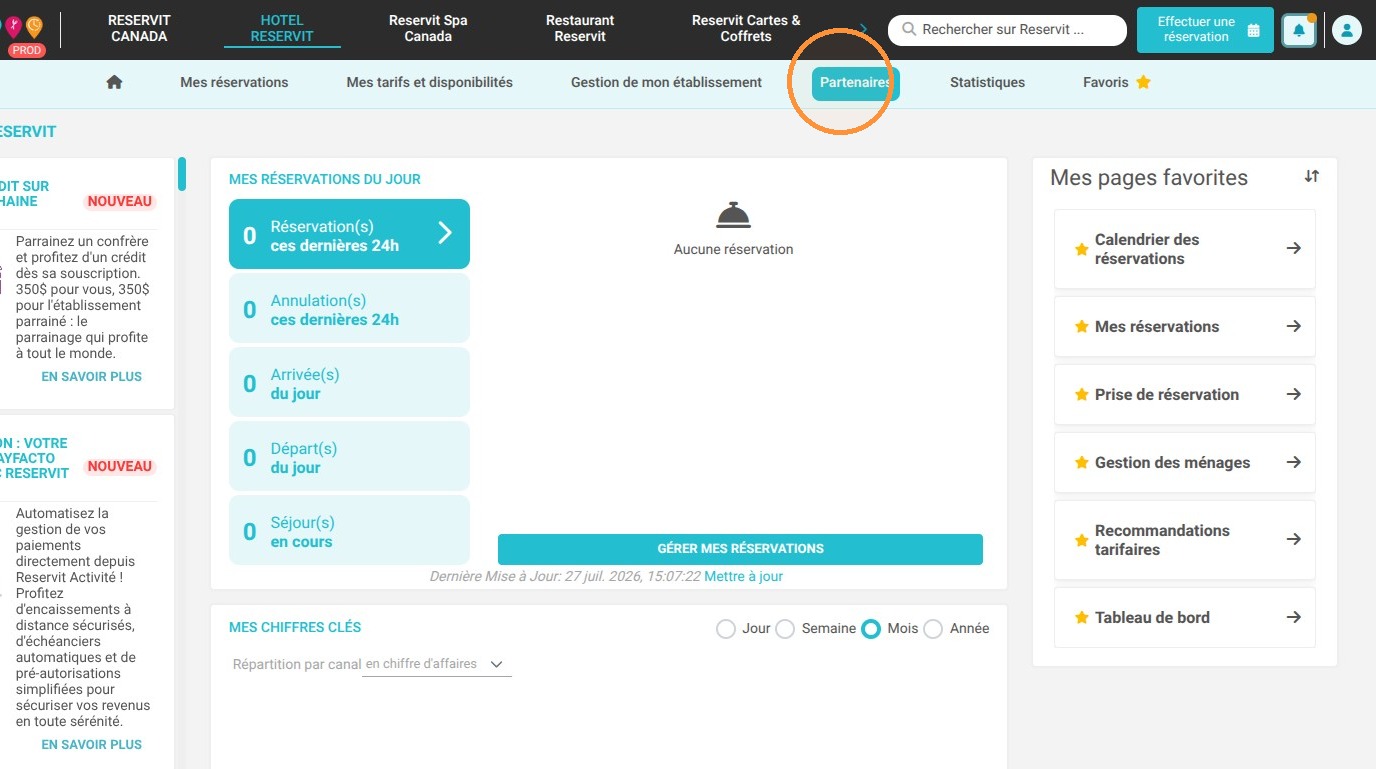Image resolution: width=1376 pixels, height=769 pixels.
Task: Select the Semaine period option
Action: point(785,629)
